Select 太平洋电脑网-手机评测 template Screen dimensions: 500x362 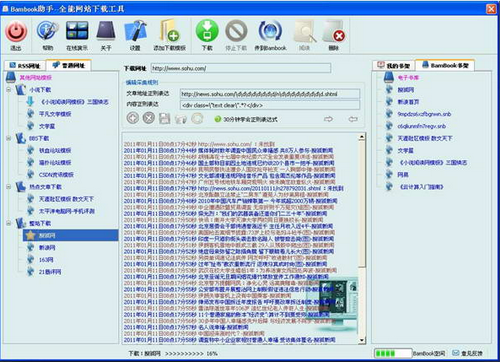67,211
